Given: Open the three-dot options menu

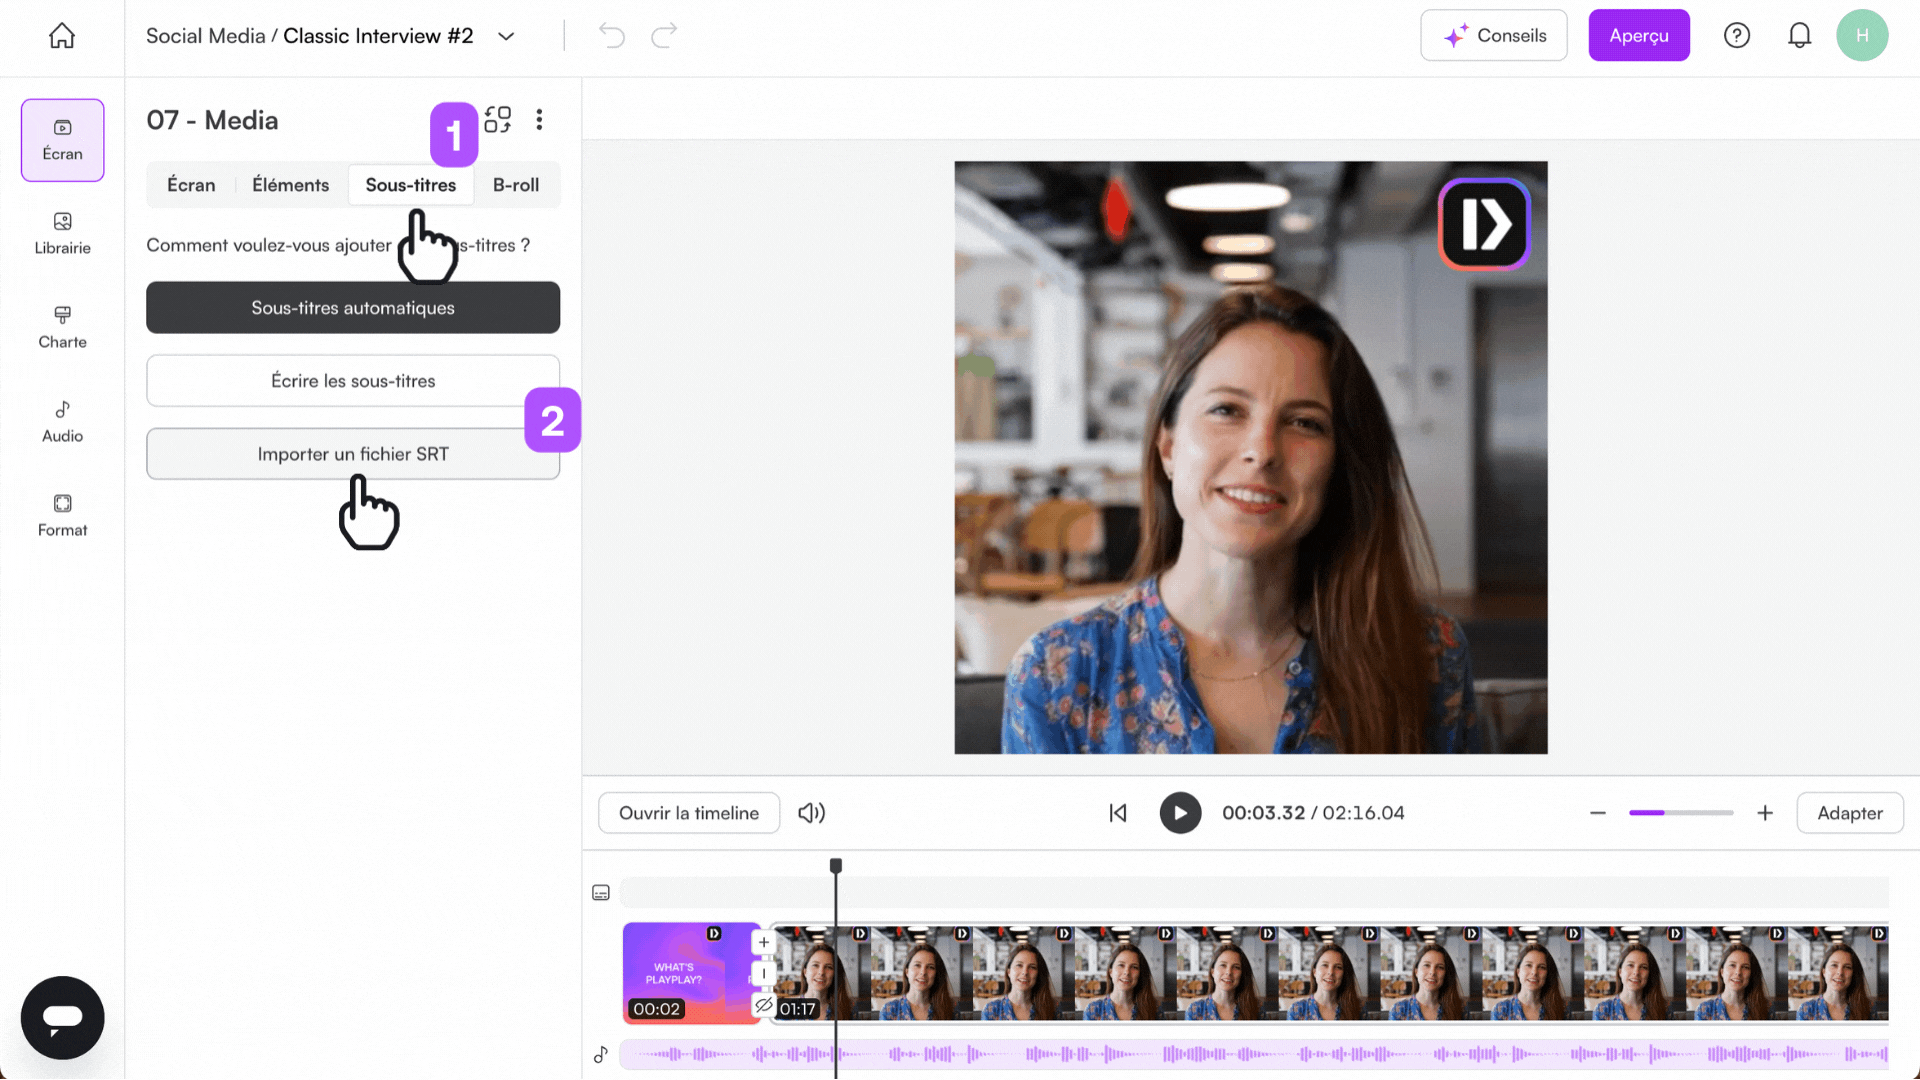Looking at the screenshot, I should 539,119.
